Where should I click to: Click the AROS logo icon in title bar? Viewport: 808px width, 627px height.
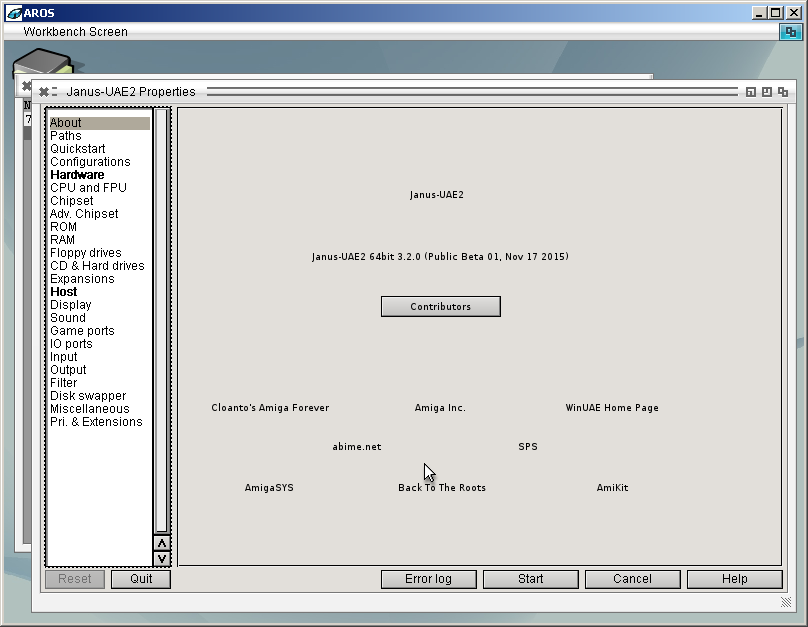[x=14, y=13]
